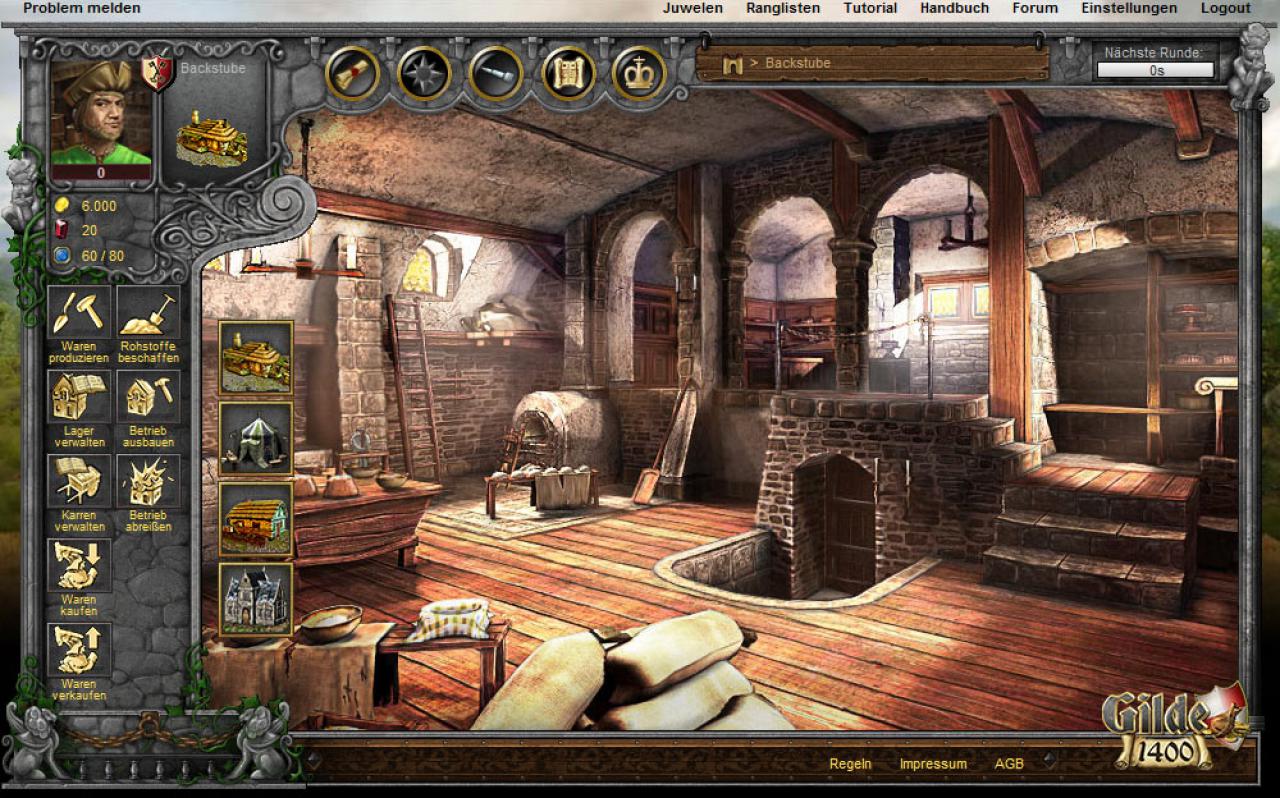Click the Backstube breadcrumb text
1280x798 pixels.
pos(798,63)
